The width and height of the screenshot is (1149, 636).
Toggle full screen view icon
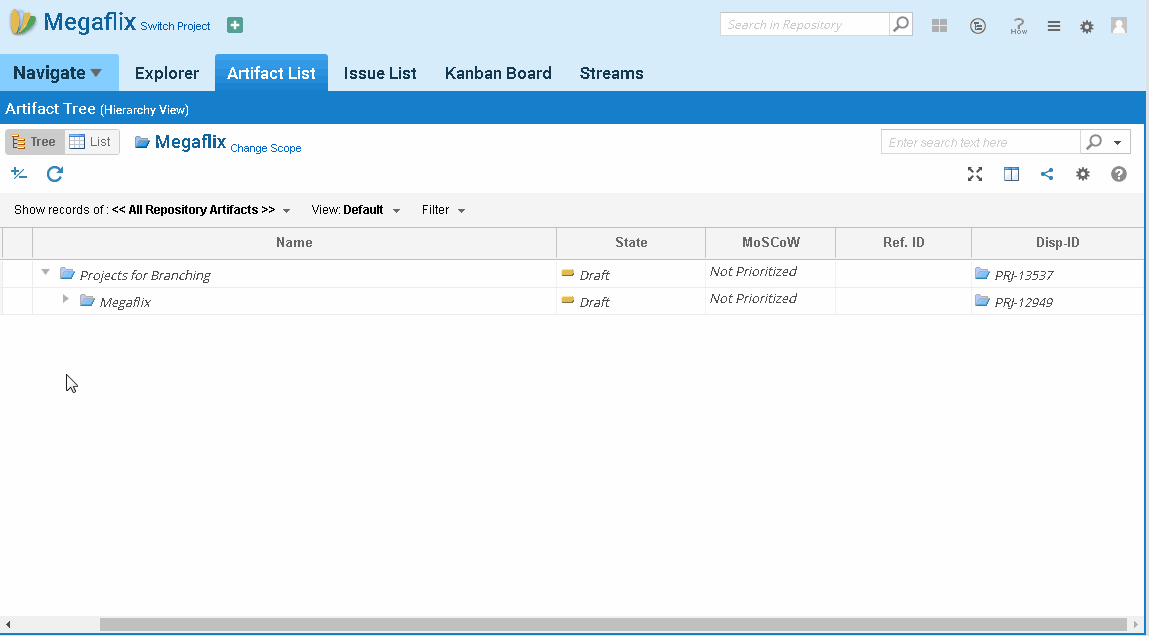pos(975,174)
